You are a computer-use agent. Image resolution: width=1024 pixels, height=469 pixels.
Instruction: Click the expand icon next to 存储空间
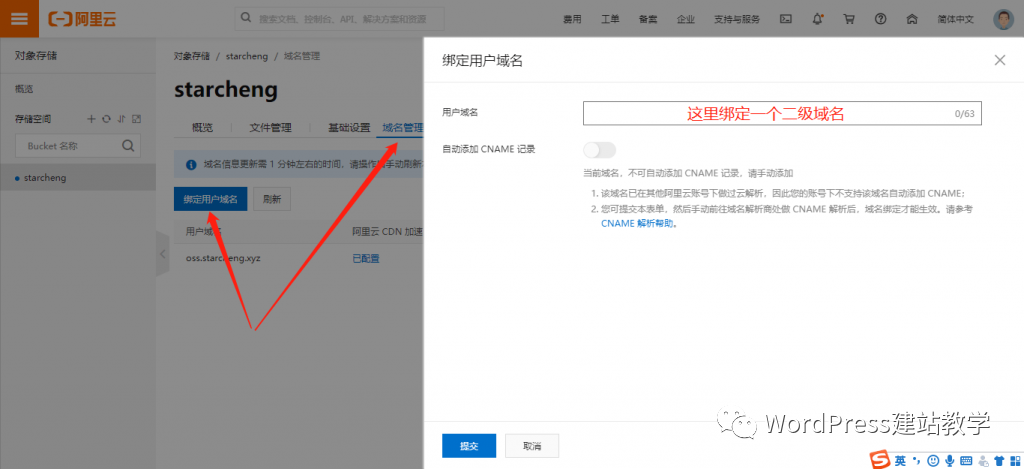tap(136, 119)
